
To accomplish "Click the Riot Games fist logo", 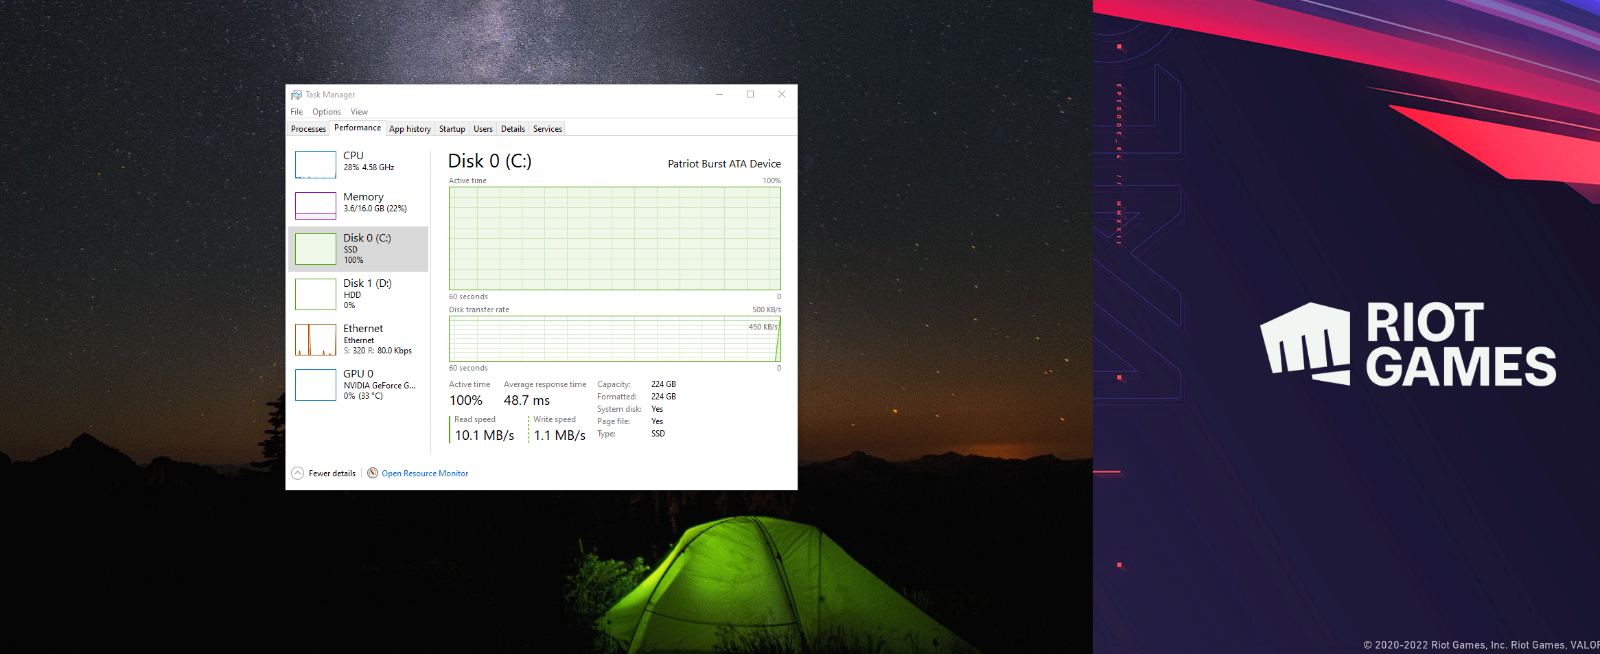I will pyautogui.click(x=1305, y=343).
